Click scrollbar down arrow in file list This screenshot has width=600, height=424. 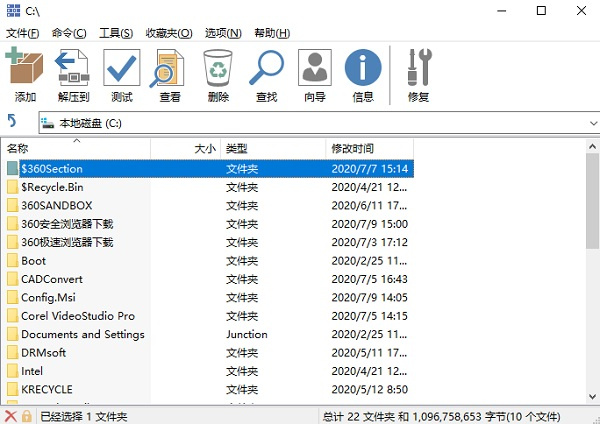pyautogui.click(x=592, y=396)
